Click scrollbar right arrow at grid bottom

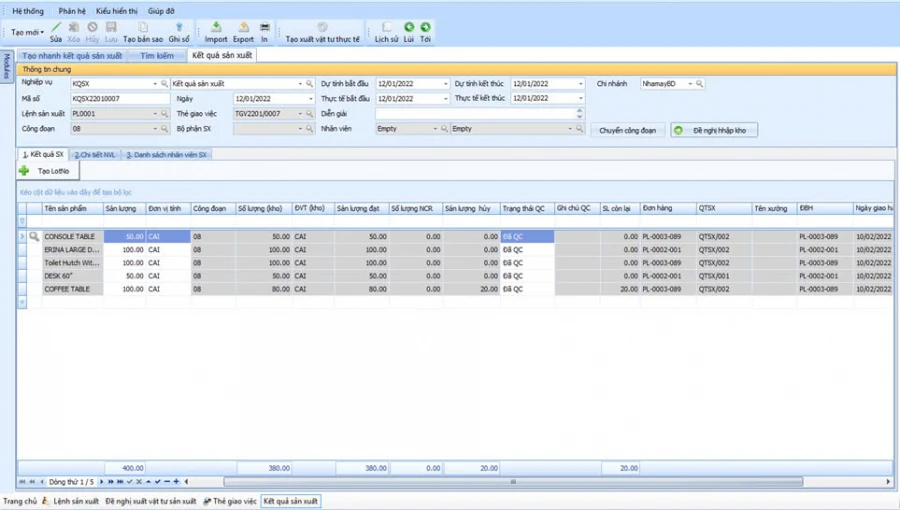(x=888, y=482)
